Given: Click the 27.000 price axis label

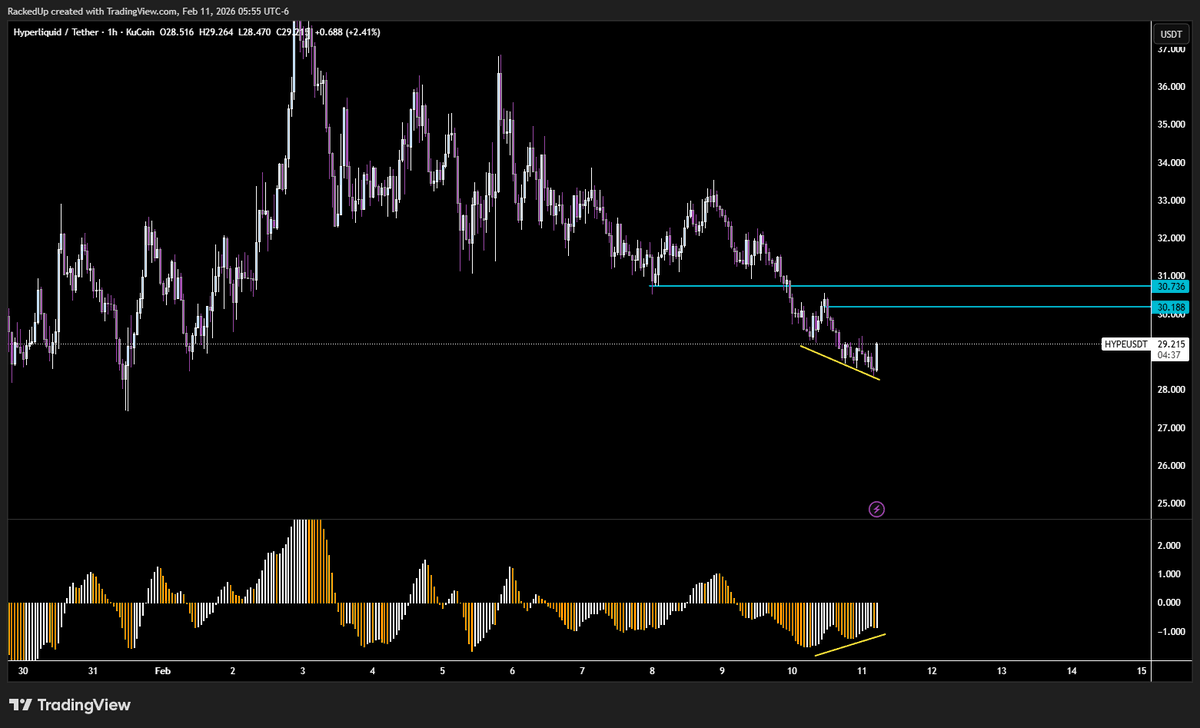Looking at the screenshot, I should [1170, 428].
